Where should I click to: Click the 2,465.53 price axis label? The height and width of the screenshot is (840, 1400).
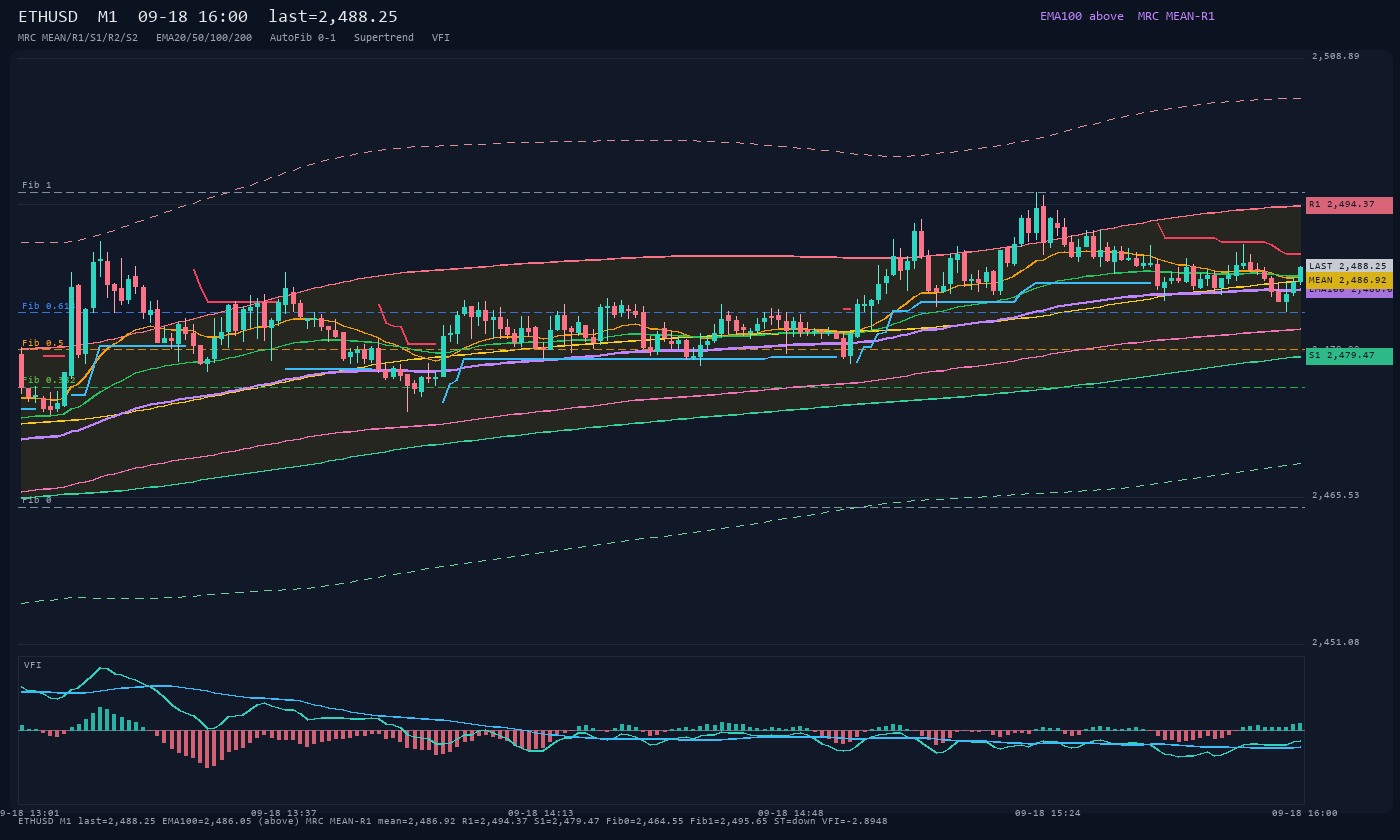tap(1335, 495)
